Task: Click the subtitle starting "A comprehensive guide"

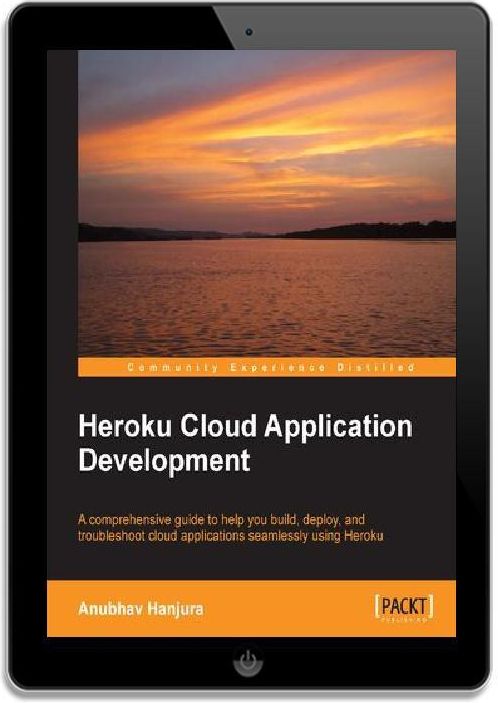Action: [x=230, y=528]
